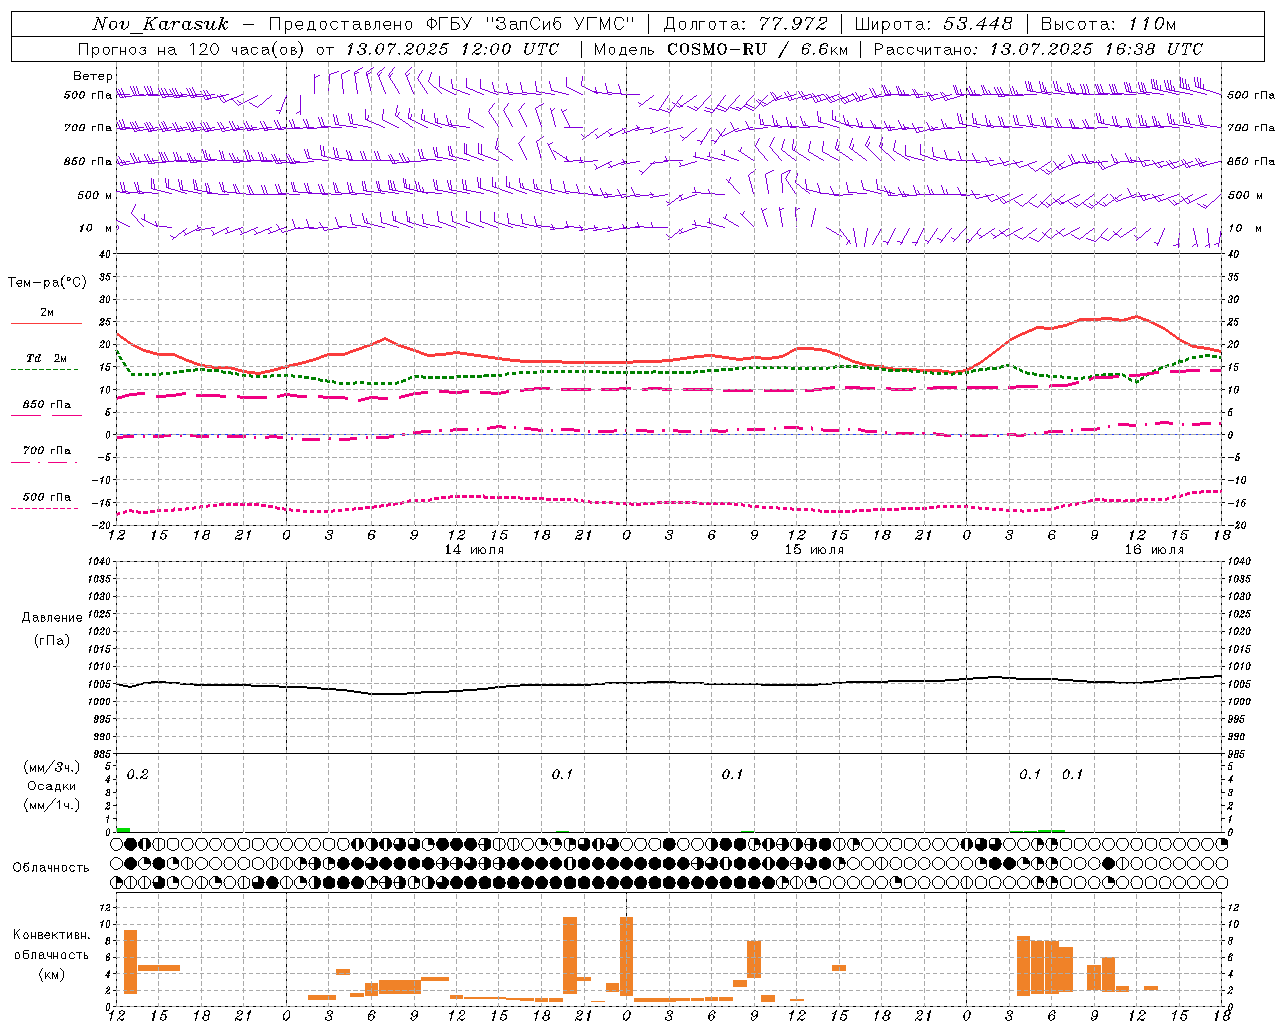
Task: Click the 16 июля date label
Action: click(1154, 550)
